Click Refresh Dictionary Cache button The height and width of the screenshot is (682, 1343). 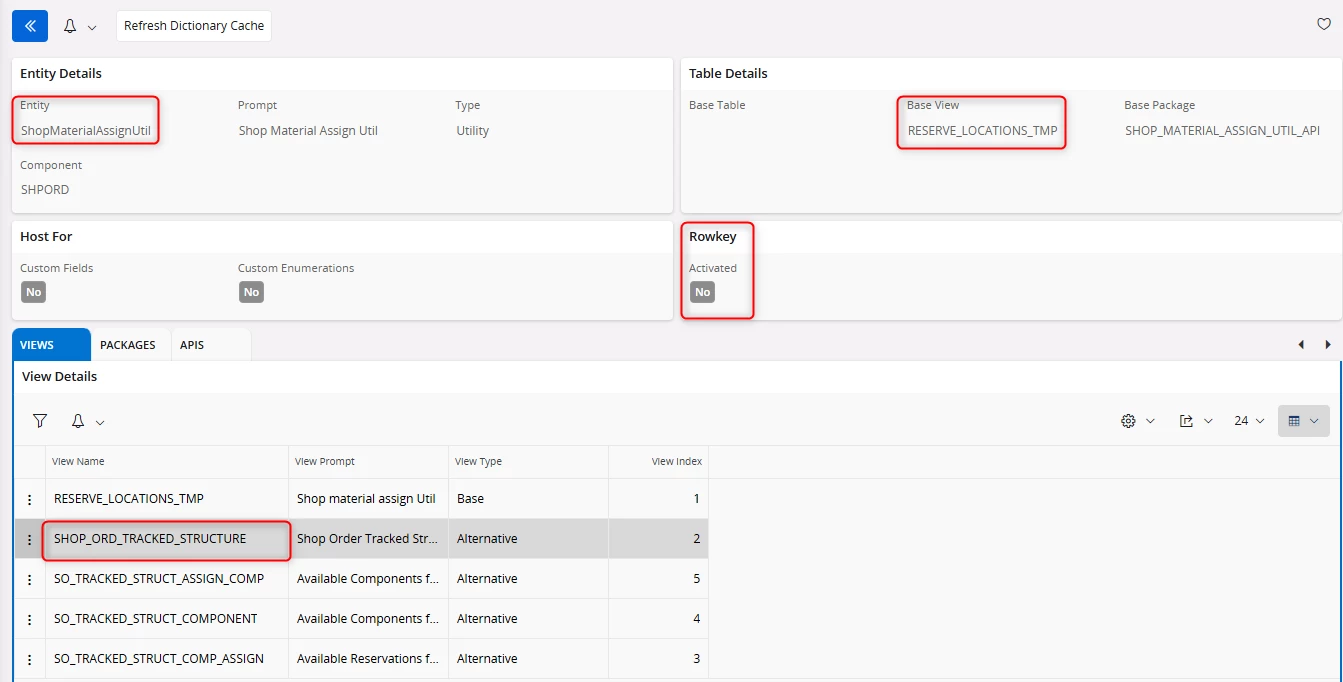[194, 26]
